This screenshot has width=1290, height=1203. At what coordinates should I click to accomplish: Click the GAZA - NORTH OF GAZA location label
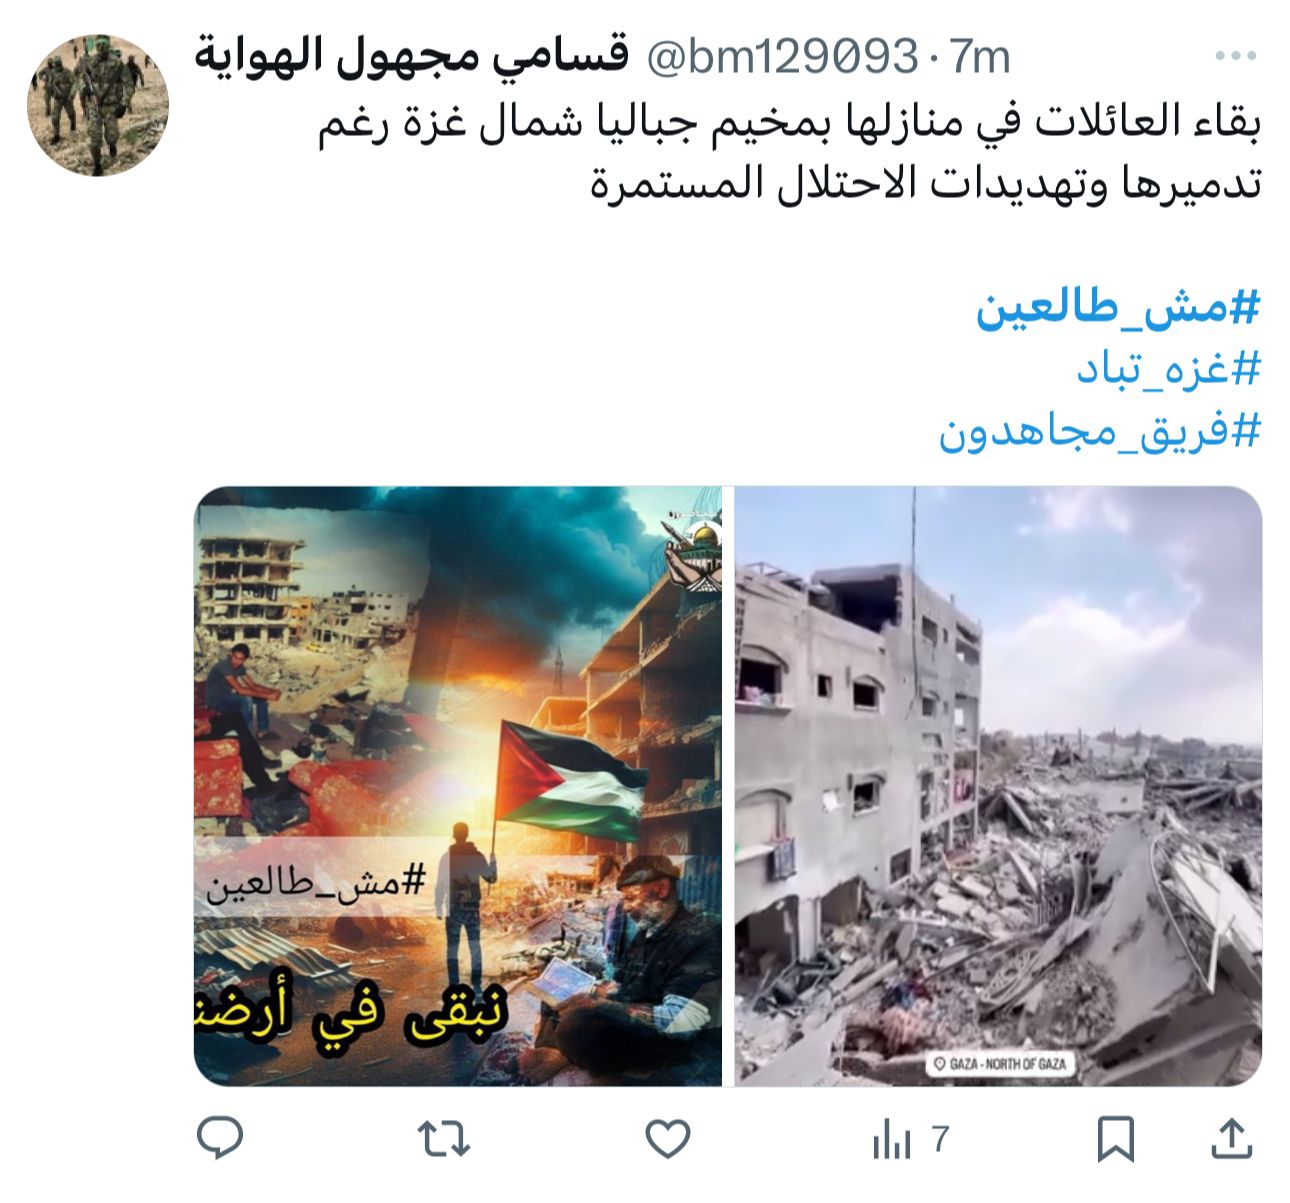(998, 1063)
